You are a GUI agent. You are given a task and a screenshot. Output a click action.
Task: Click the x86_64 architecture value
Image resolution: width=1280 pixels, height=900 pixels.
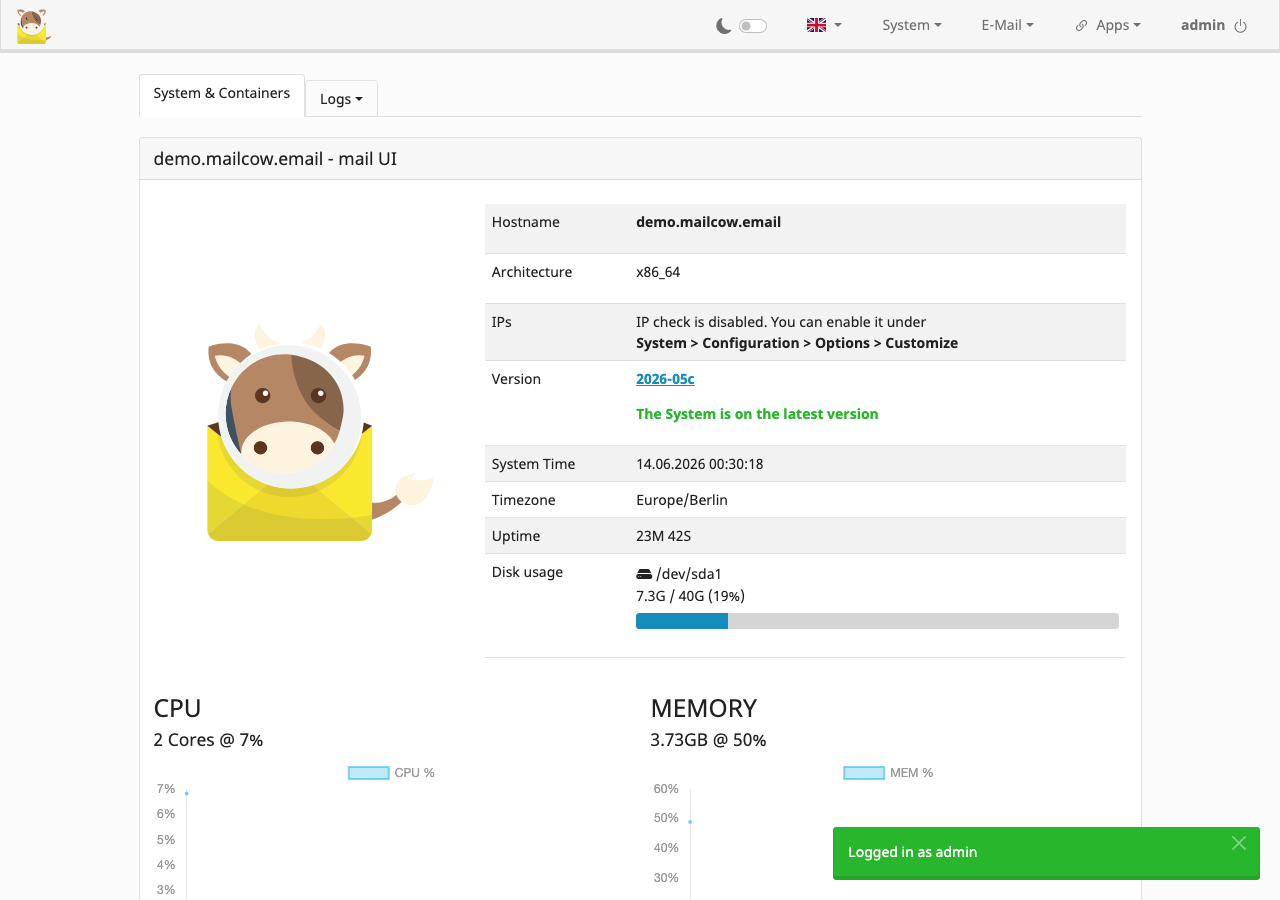tap(658, 272)
